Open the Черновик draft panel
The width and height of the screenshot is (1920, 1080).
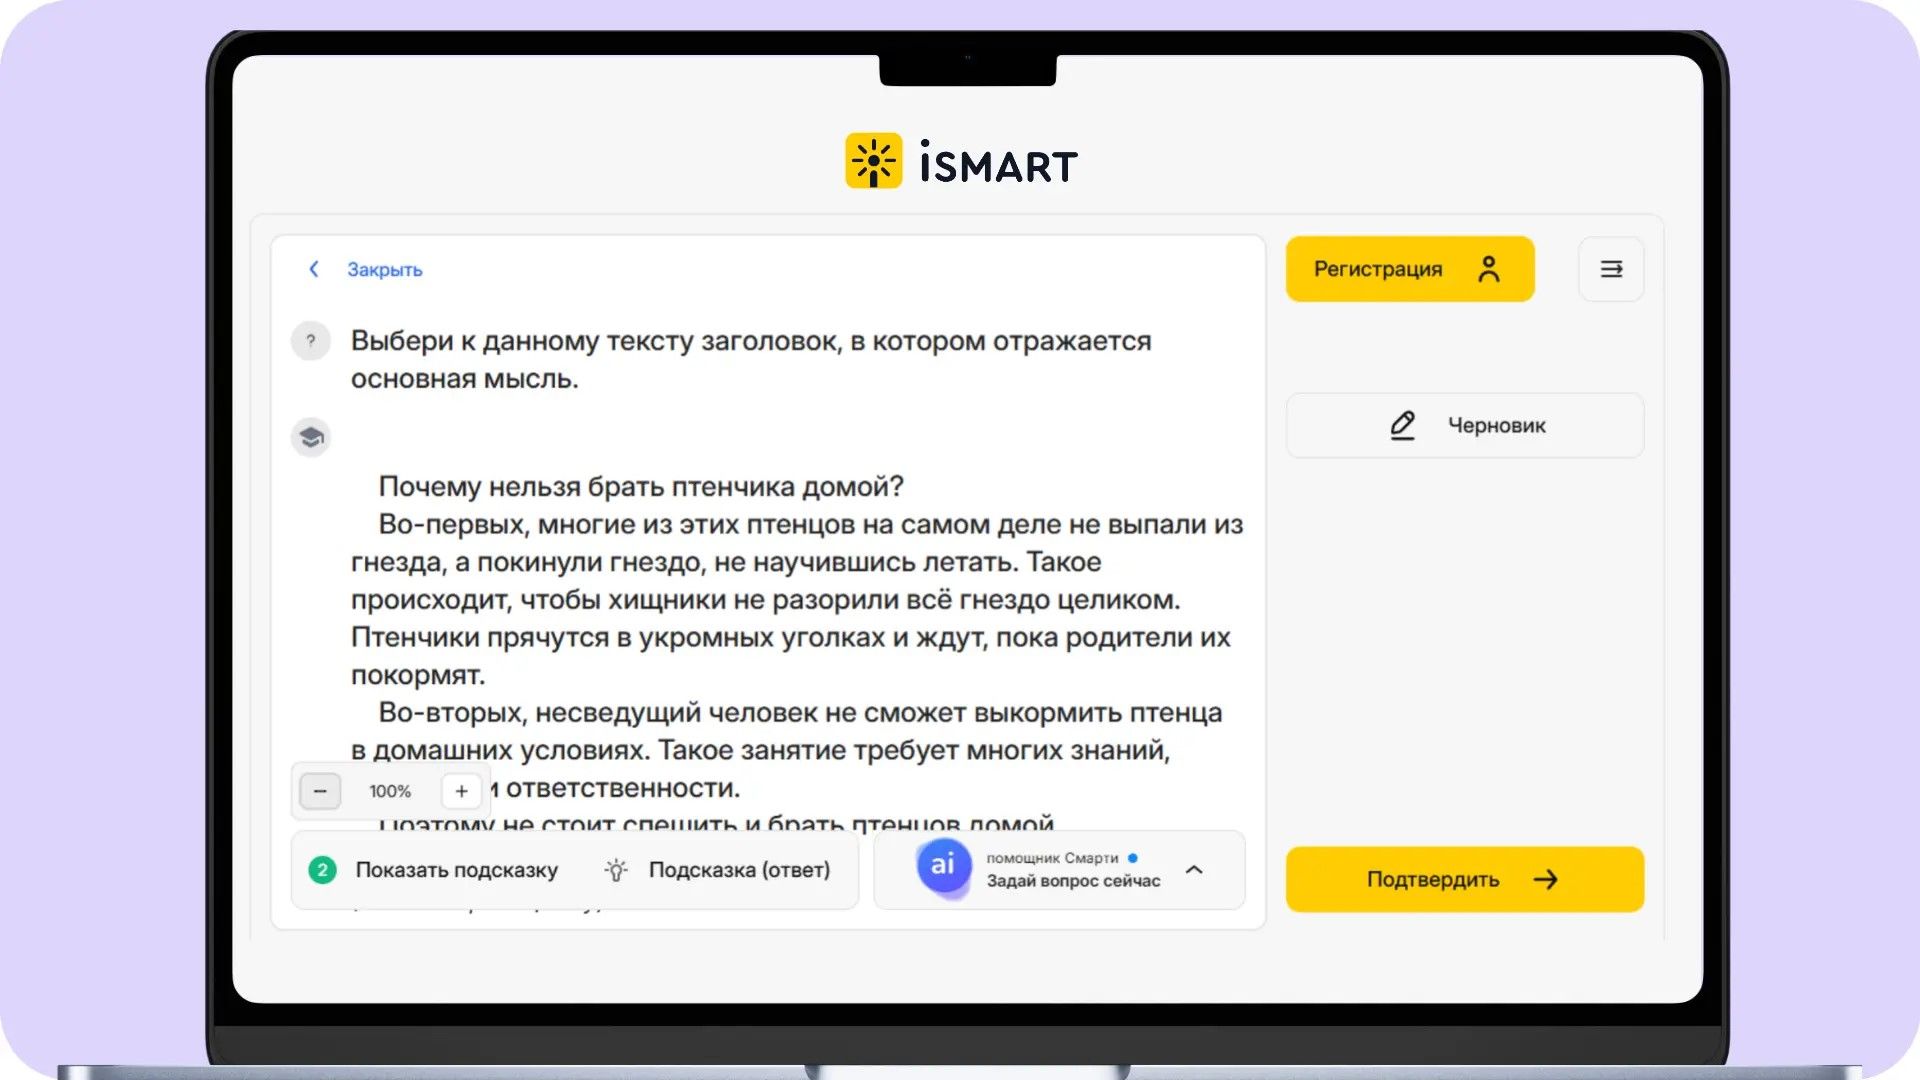(x=1465, y=425)
